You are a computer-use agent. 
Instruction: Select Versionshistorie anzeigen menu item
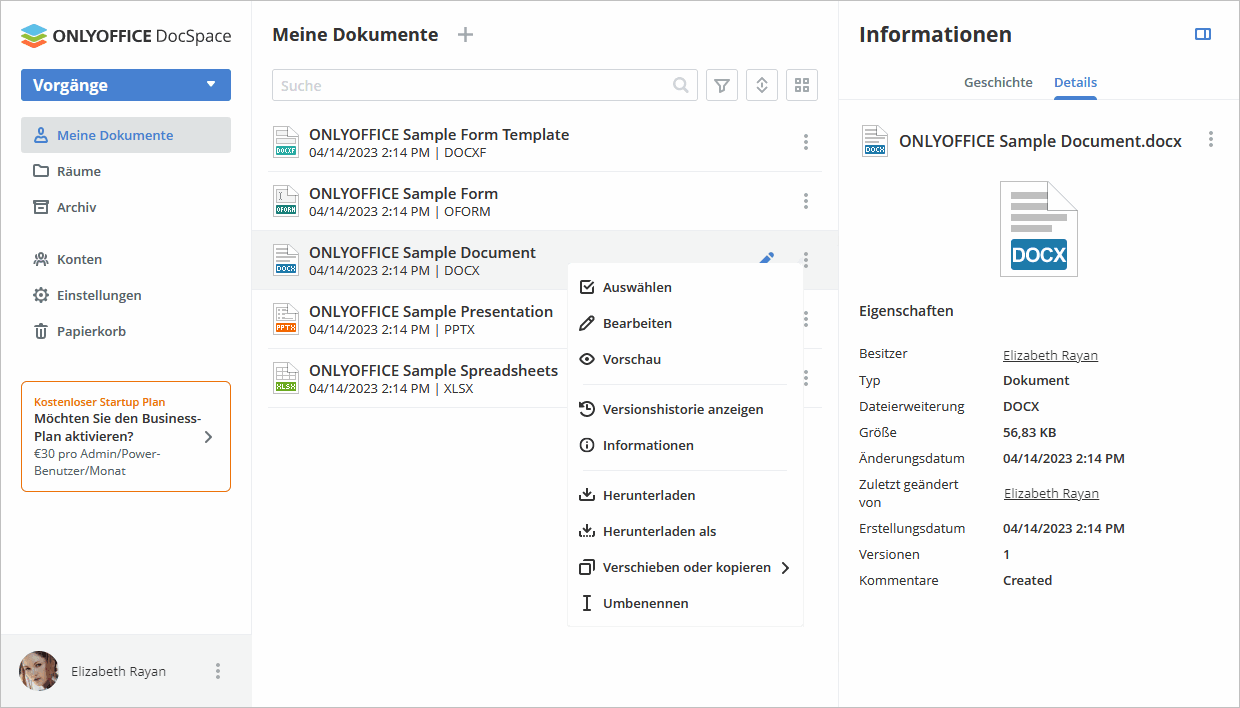pos(685,409)
